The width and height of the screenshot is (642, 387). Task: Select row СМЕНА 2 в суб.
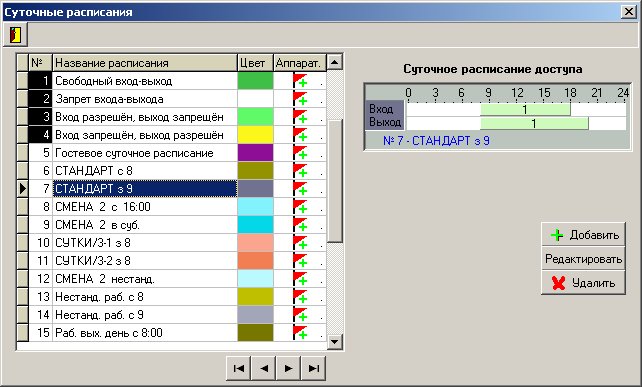(145, 225)
